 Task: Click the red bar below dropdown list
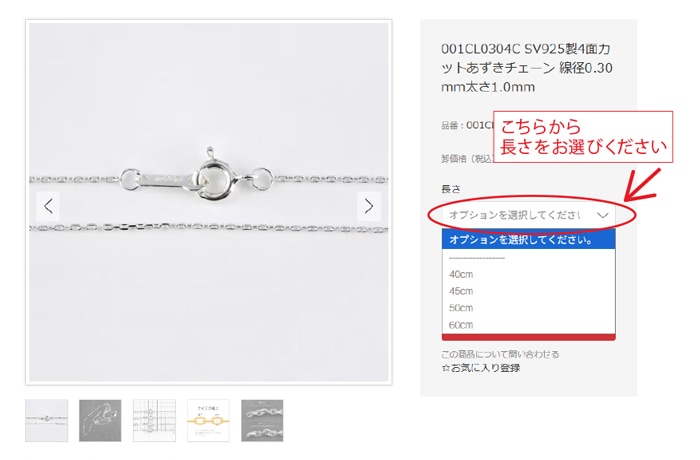point(529,337)
